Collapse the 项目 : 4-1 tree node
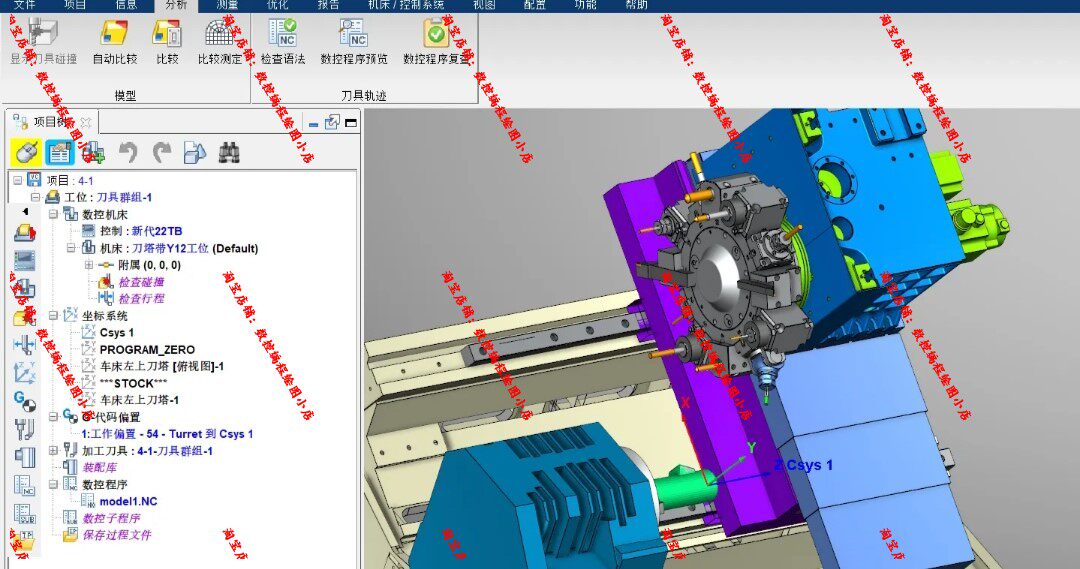The width and height of the screenshot is (1080, 569). [18, 180]
